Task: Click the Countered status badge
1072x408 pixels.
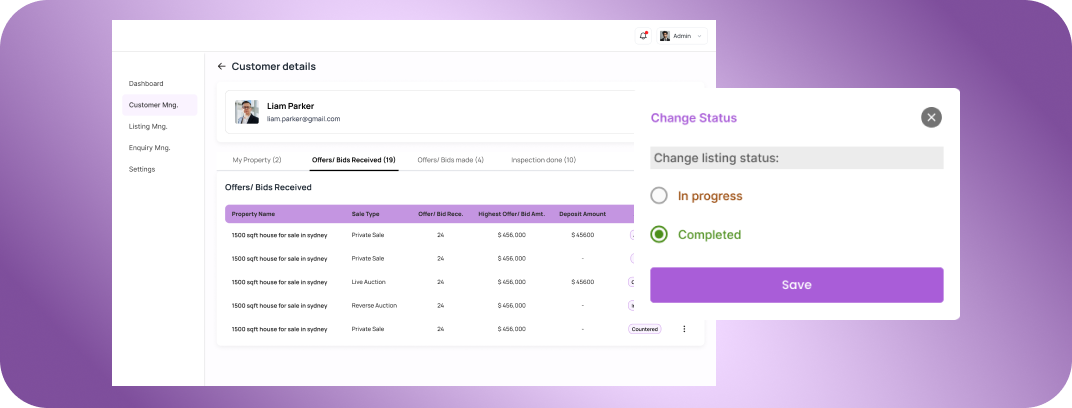Action: click(645, 329)
